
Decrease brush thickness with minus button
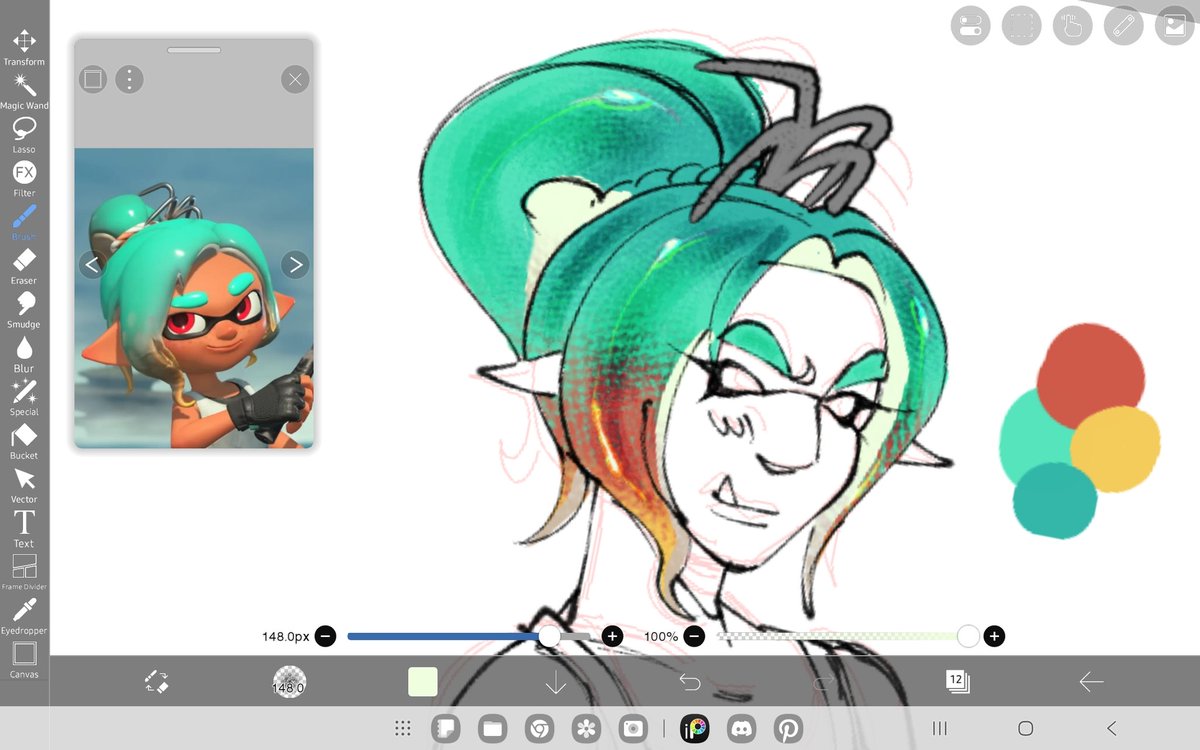tap(325, 636)
